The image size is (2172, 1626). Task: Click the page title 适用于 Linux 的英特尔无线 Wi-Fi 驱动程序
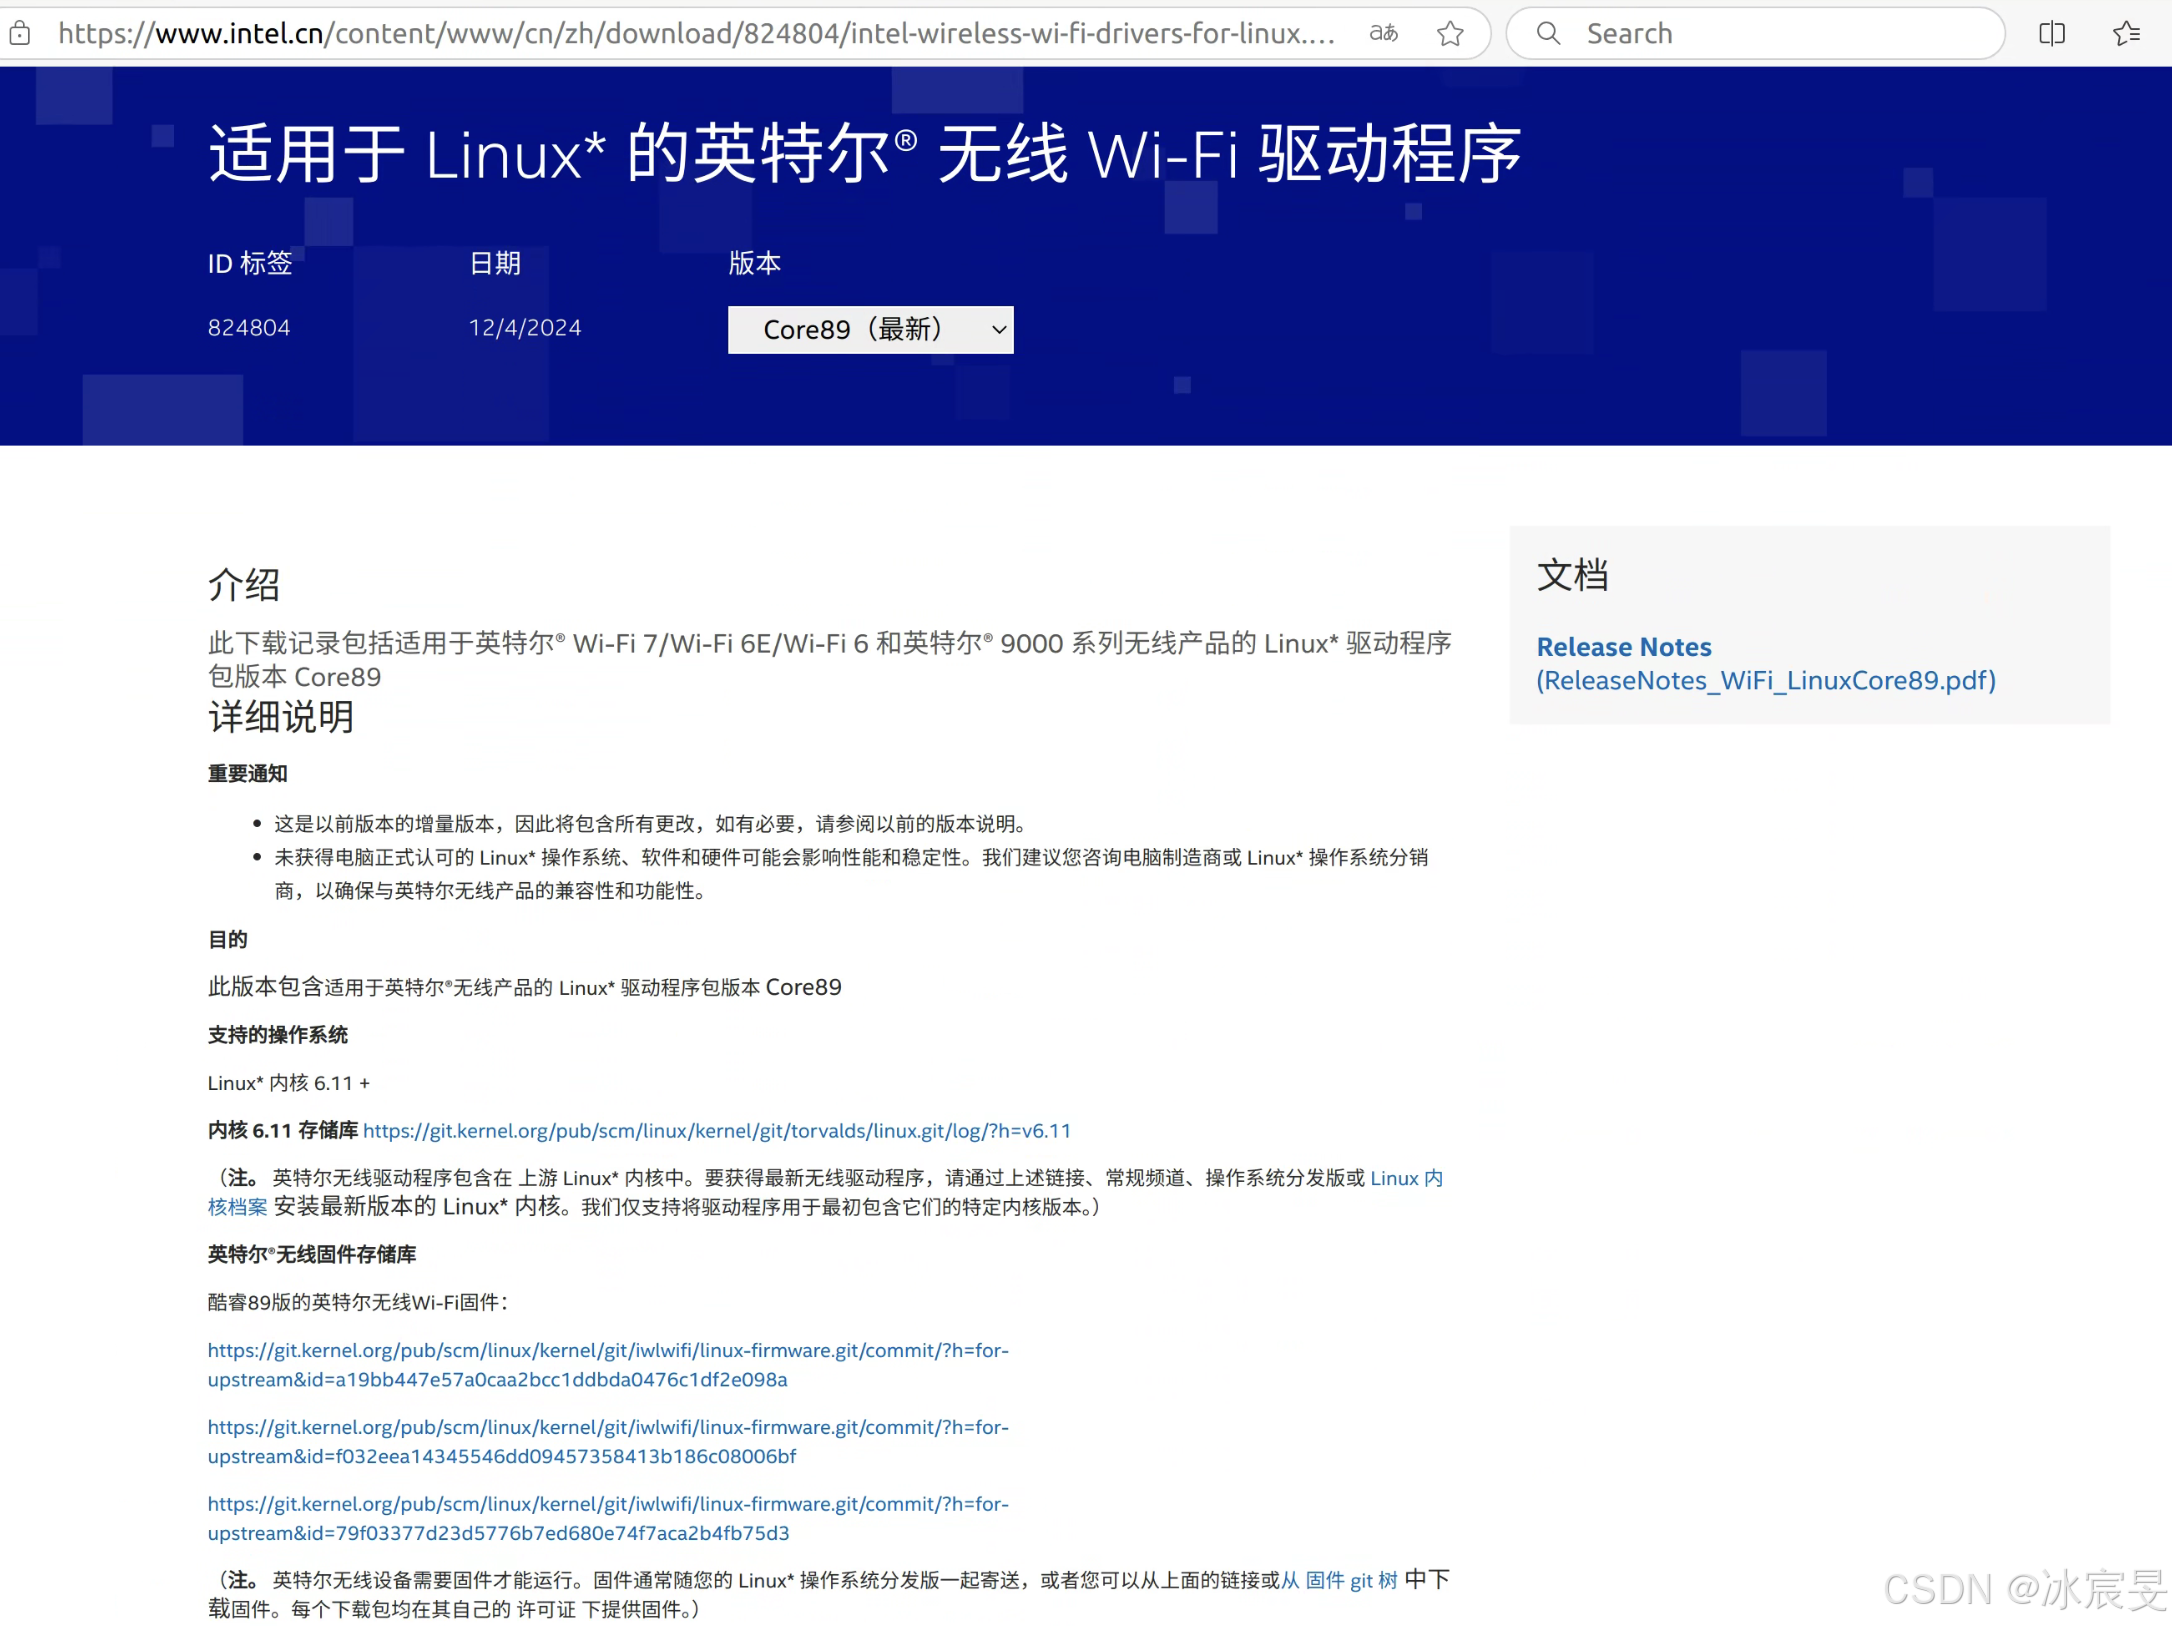(864, 154)
